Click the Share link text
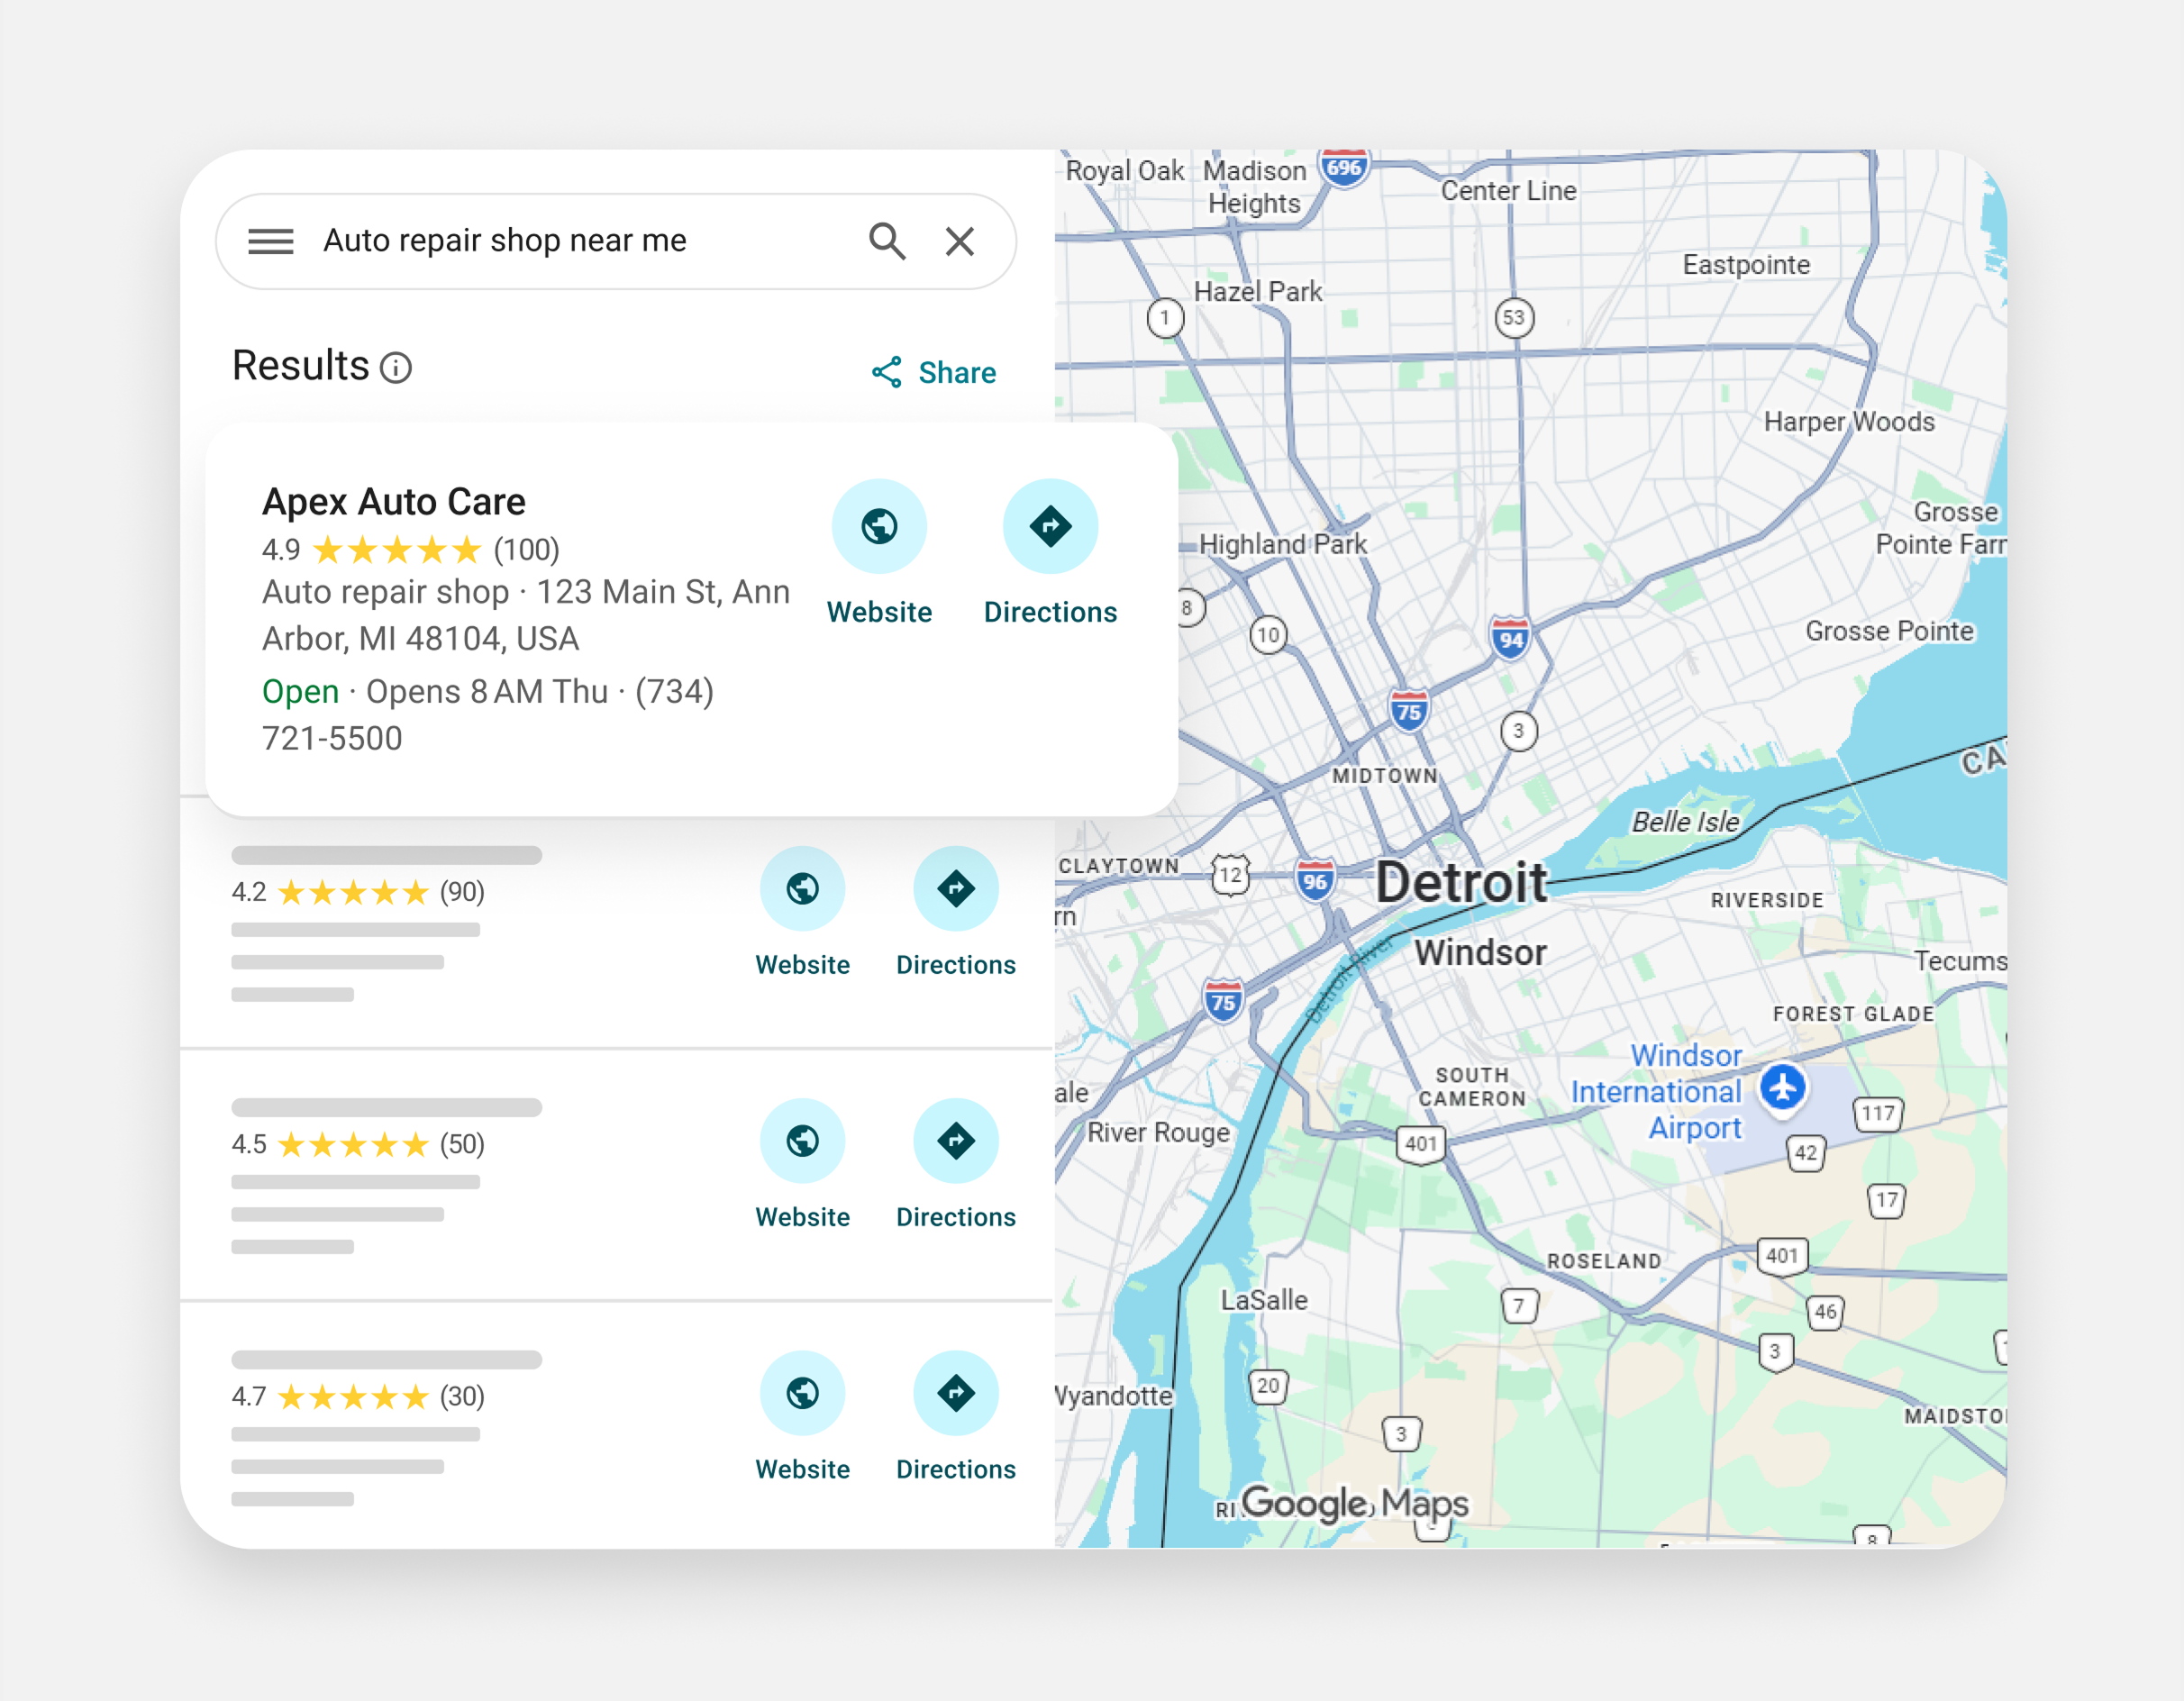 coord(957,372)
